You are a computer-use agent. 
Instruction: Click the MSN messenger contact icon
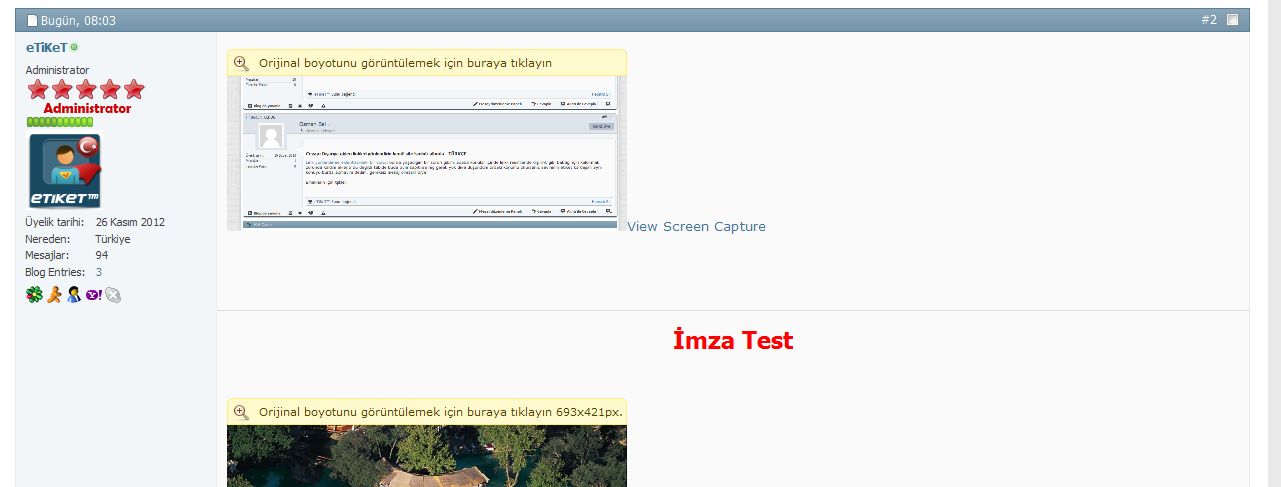(73, 295)
